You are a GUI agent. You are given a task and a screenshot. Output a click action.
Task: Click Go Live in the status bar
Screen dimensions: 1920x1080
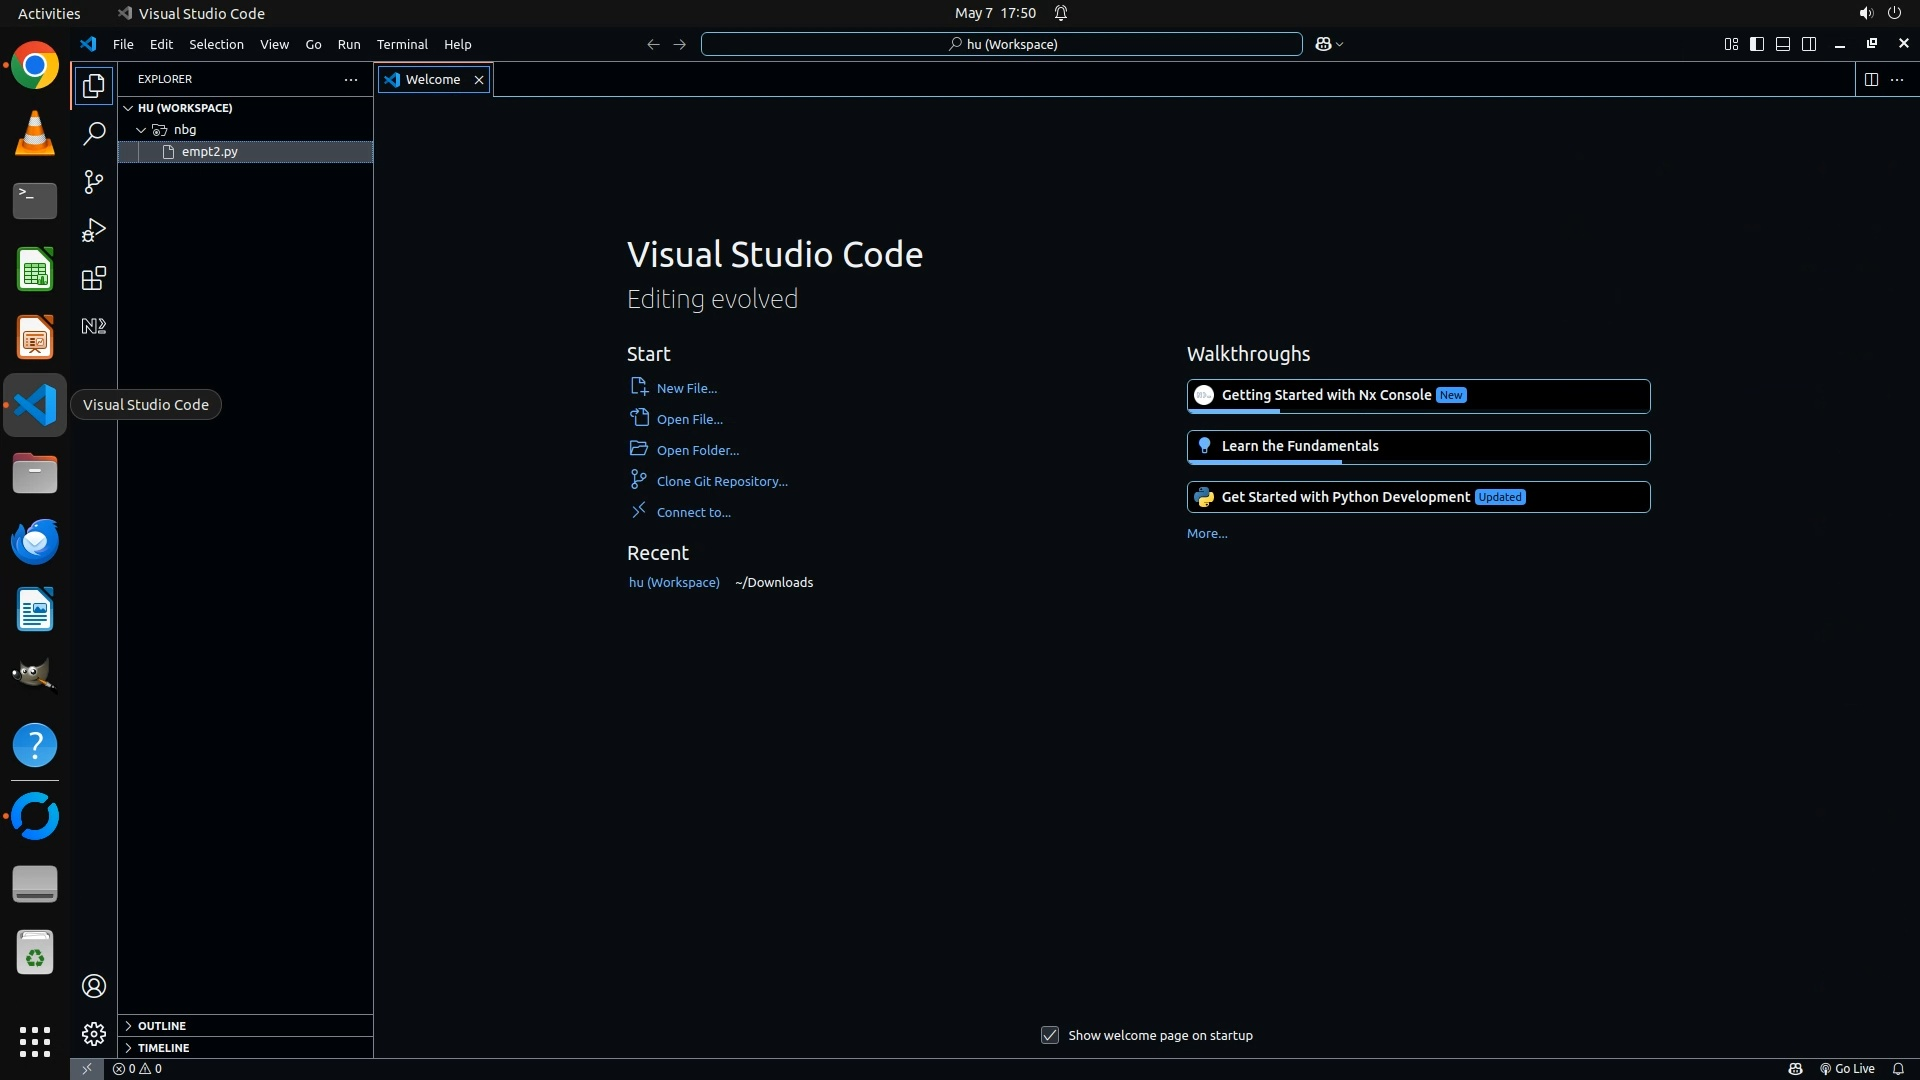click(x=1847, y=1068)
